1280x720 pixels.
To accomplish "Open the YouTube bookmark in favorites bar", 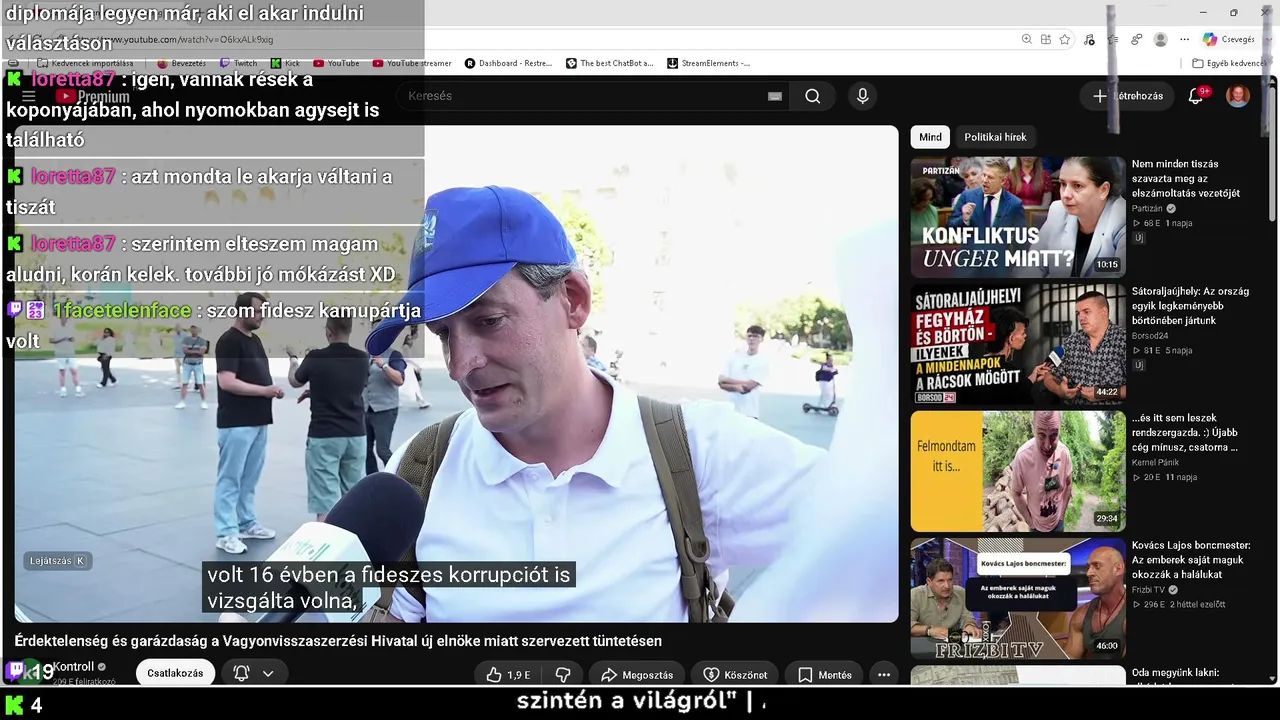I will click(x=336, y=63).
